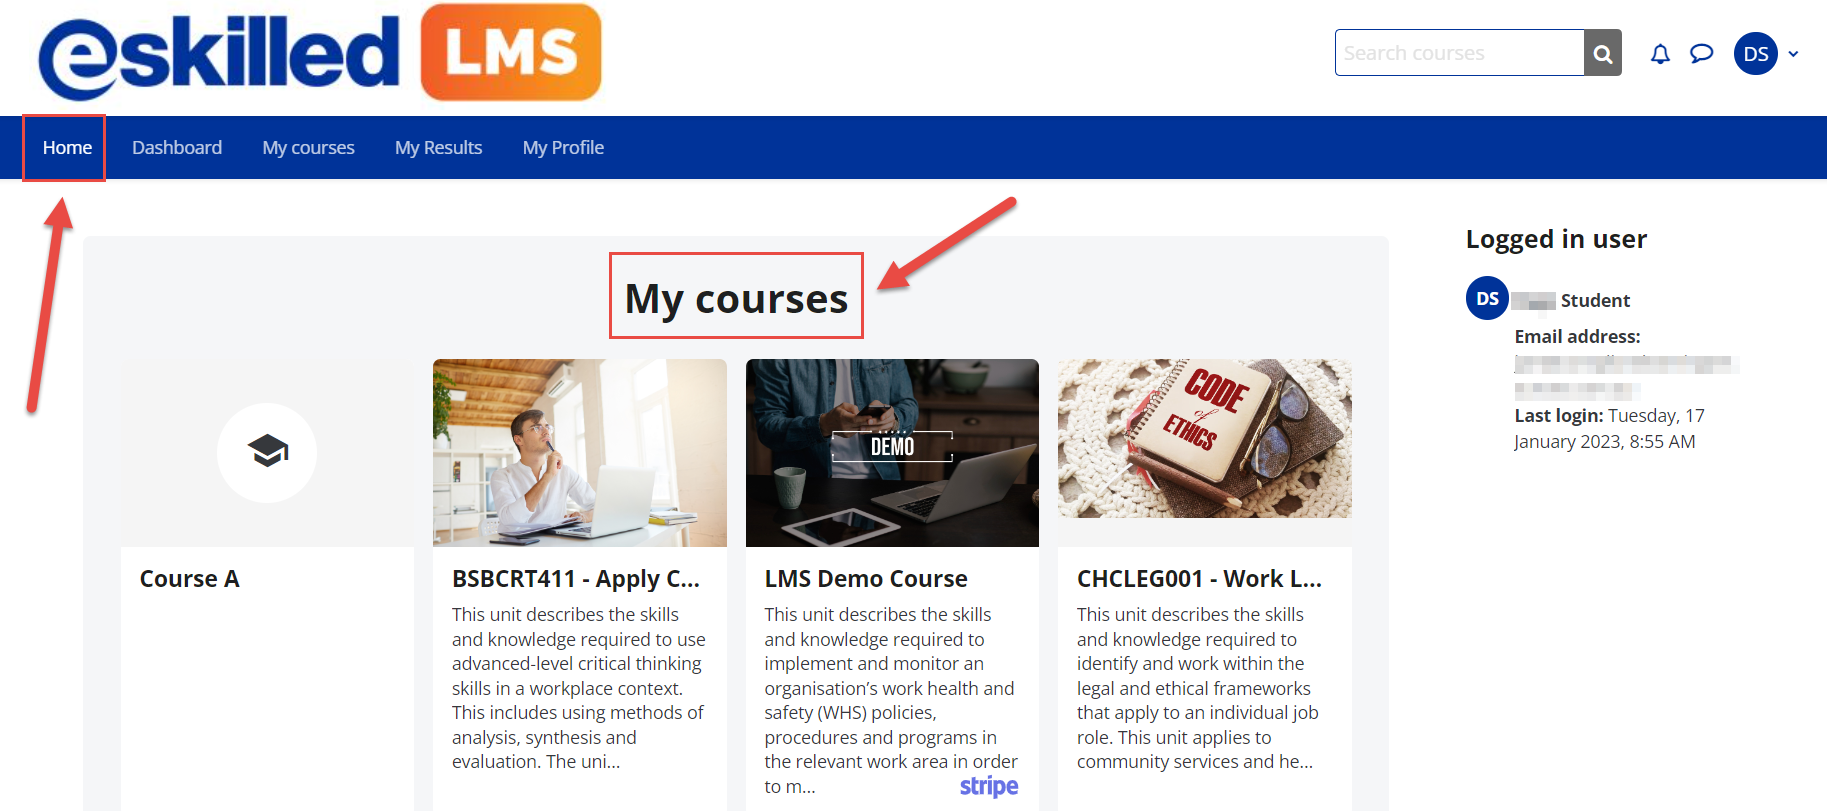
Task: Click the Code of Ethics course thumbnail
Action: click(x=1205, y=438)
